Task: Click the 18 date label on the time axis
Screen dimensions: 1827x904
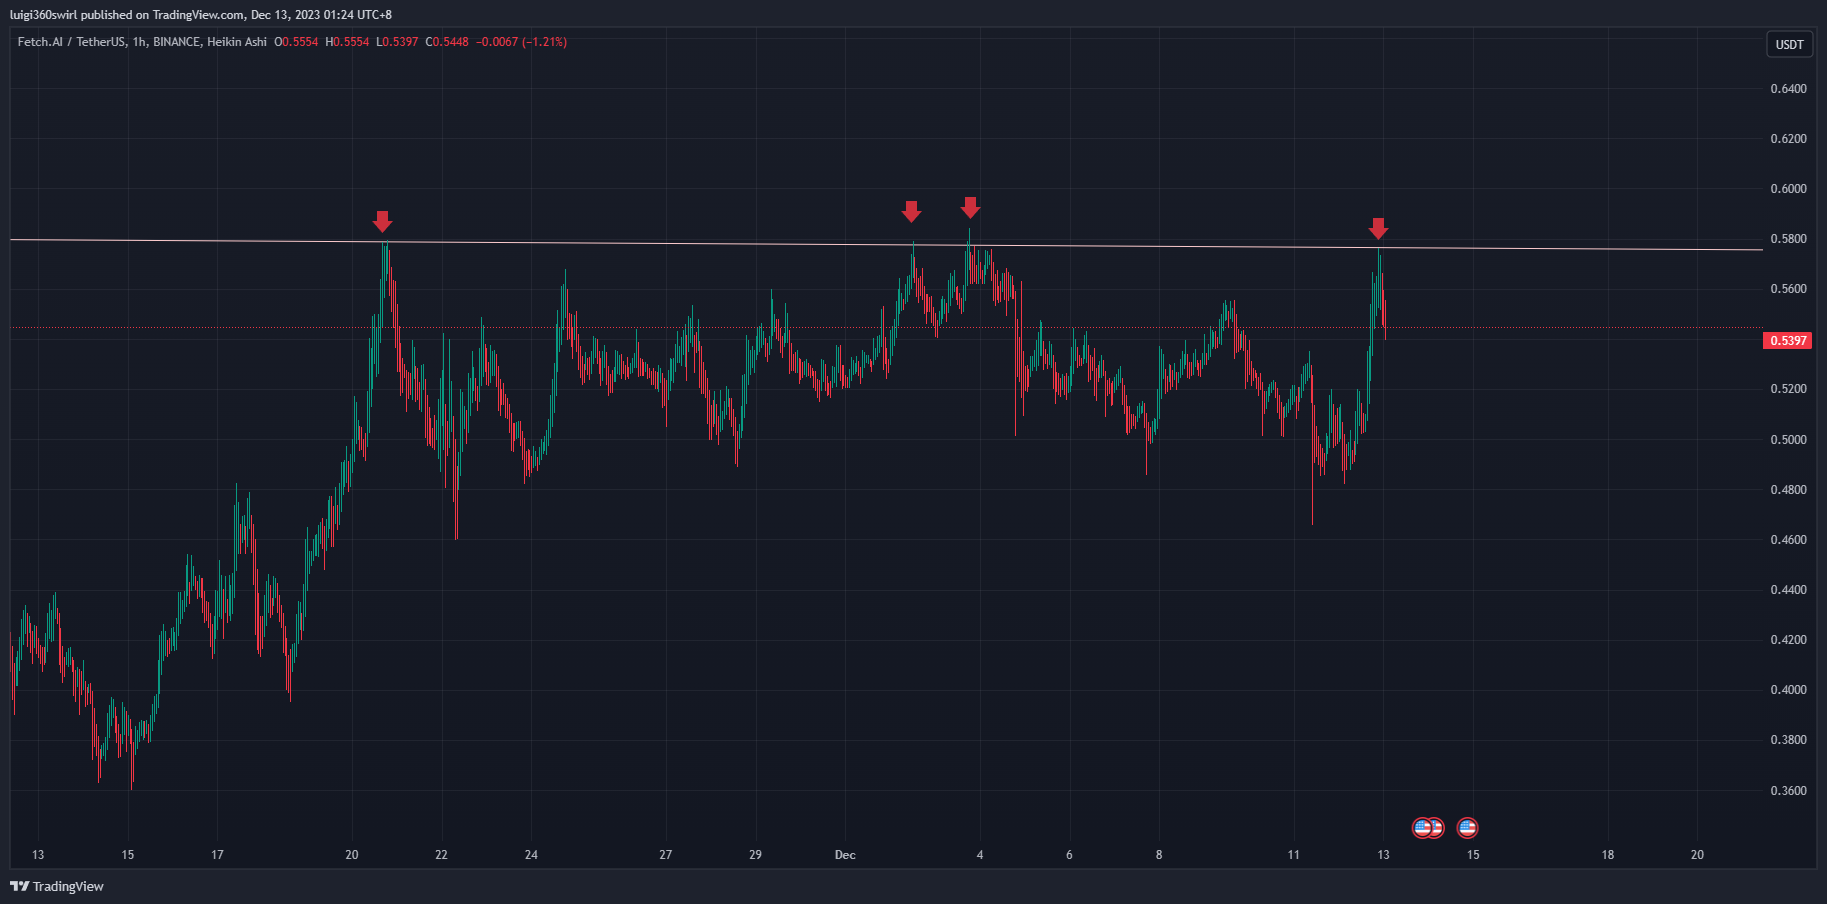Action: click(1608, 855)
